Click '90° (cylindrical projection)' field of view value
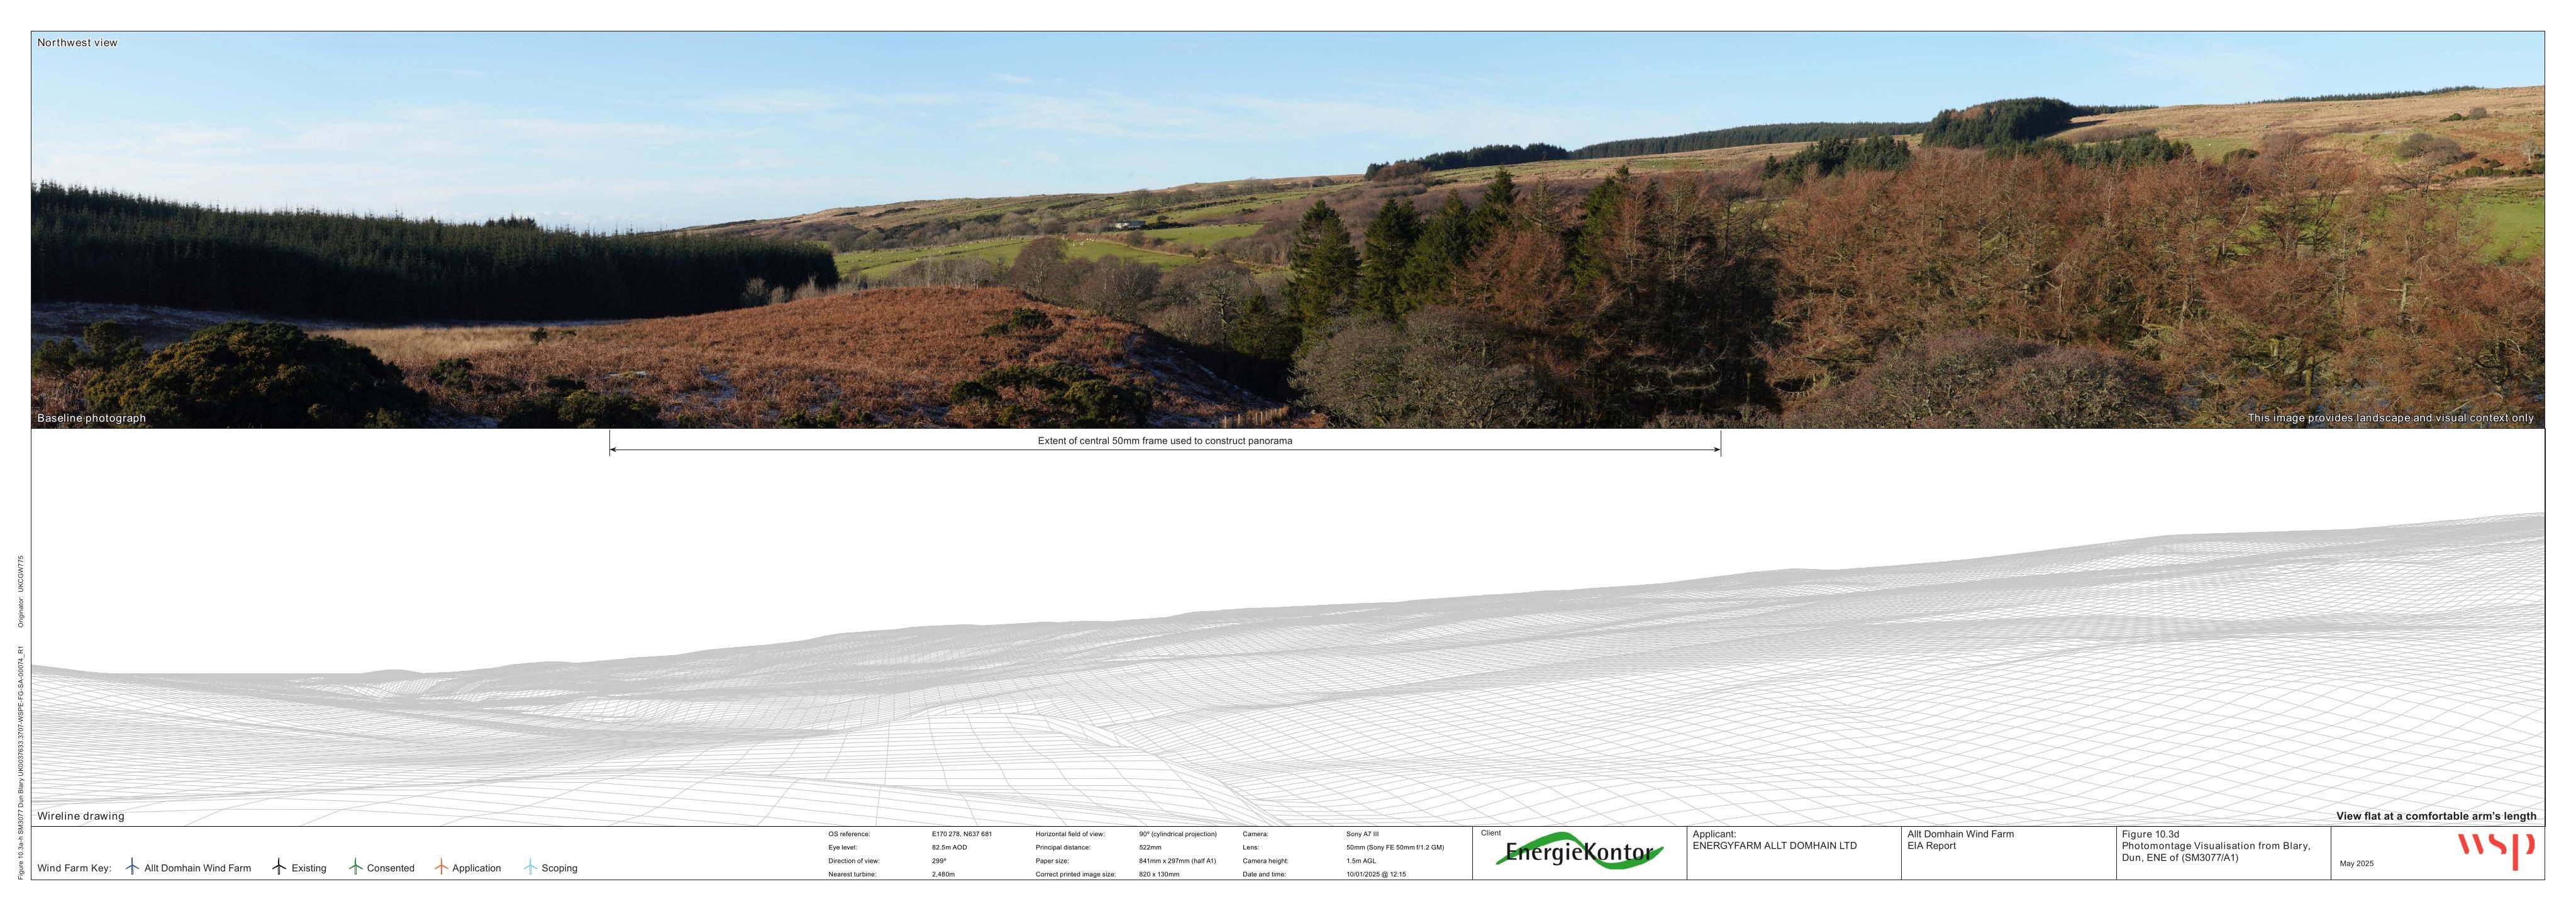The height and width of the screenshot is (911, 2576). (x=1178, y=834)
